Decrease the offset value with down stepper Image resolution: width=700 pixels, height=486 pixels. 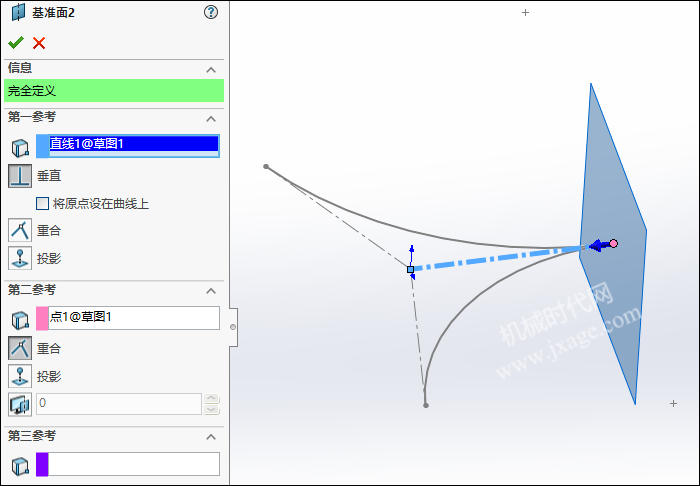211,409
